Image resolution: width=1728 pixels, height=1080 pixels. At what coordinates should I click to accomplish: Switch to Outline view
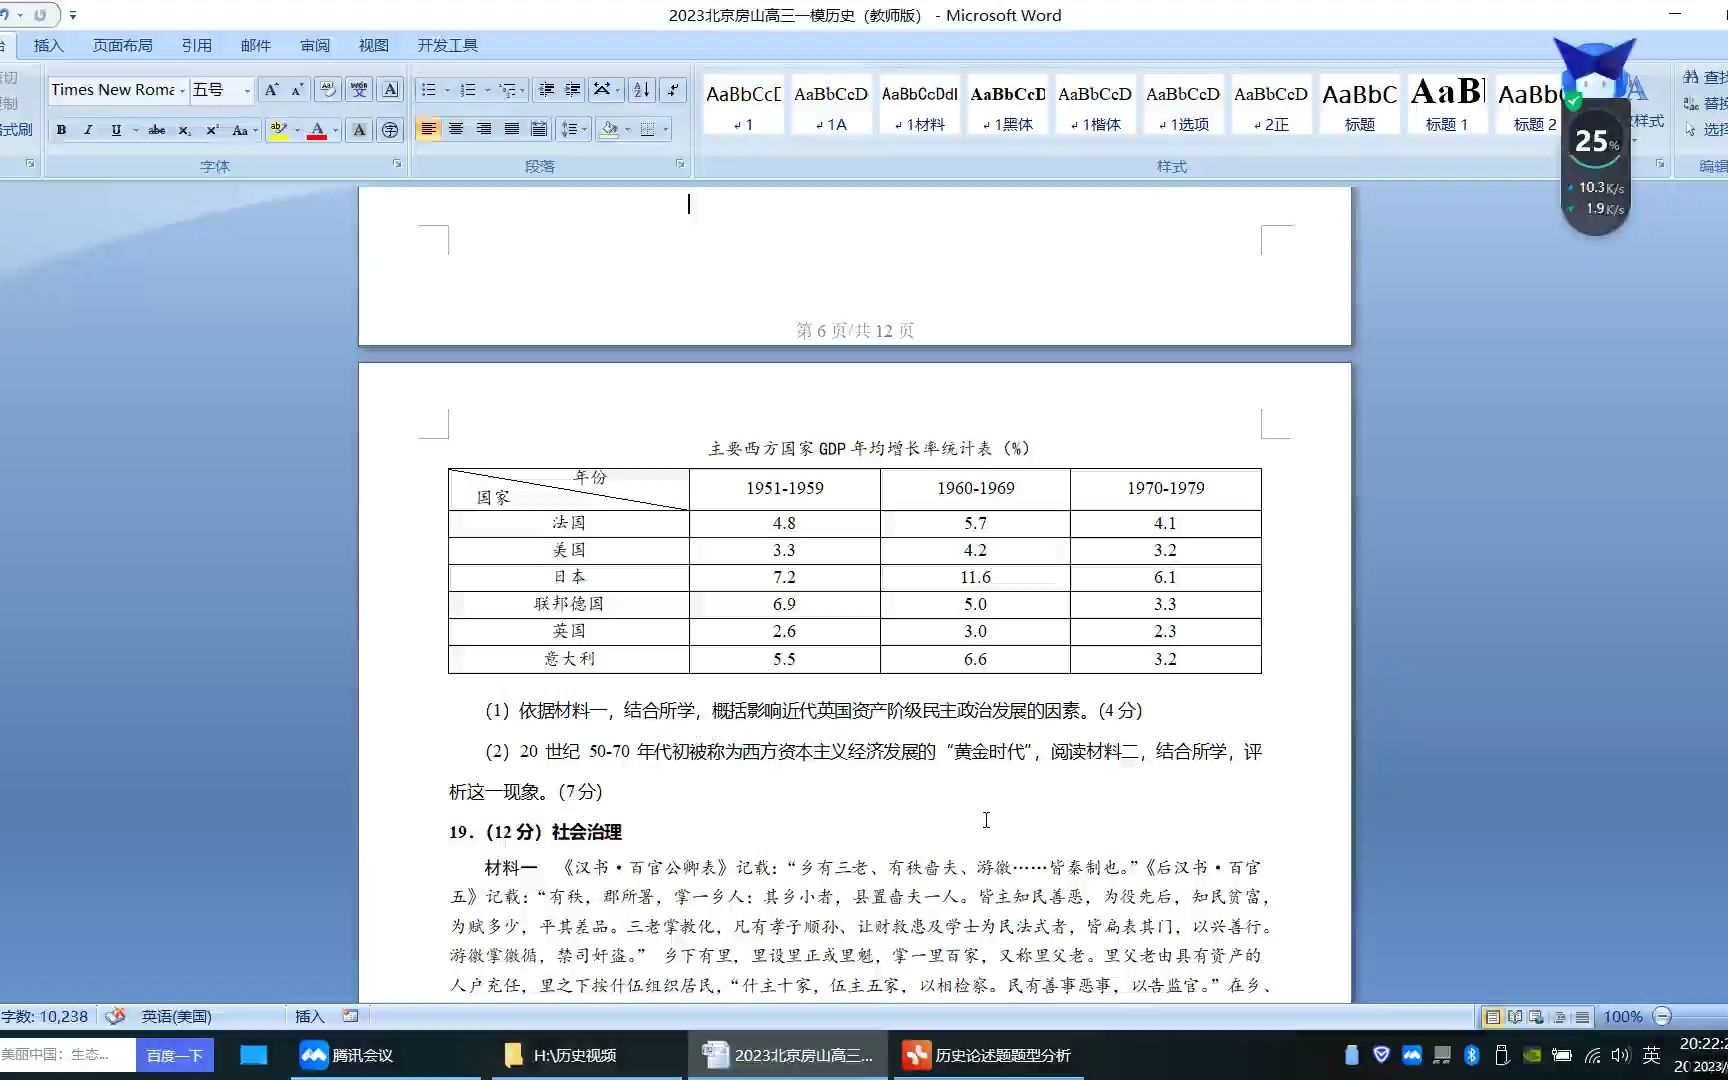pos(1560,1017)
